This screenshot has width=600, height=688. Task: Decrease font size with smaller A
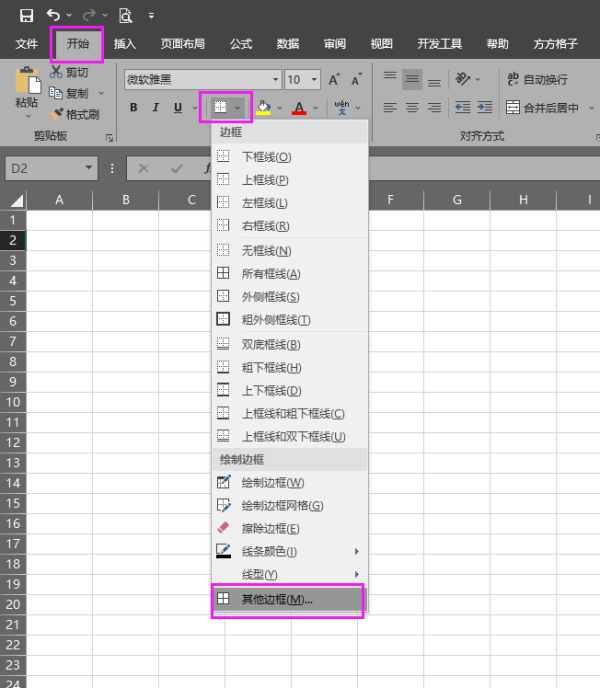[356, 79]
